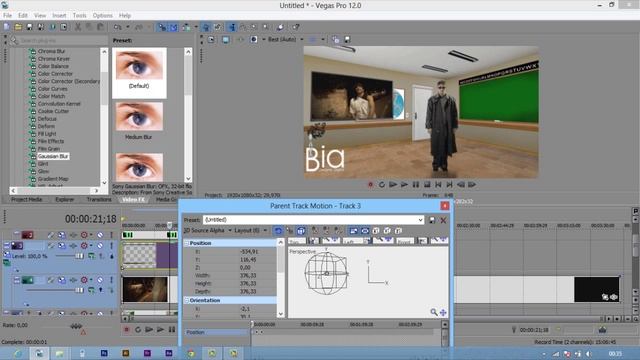
Task: Click the New project icon
Action: point(7,27)
